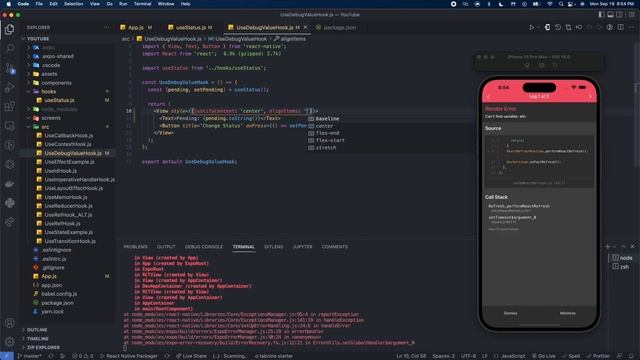Image resolution: width=640 pixels, height=360 pixels.
Task: Click the Split Editor icon in toolbar
Action: pos(620,27)
